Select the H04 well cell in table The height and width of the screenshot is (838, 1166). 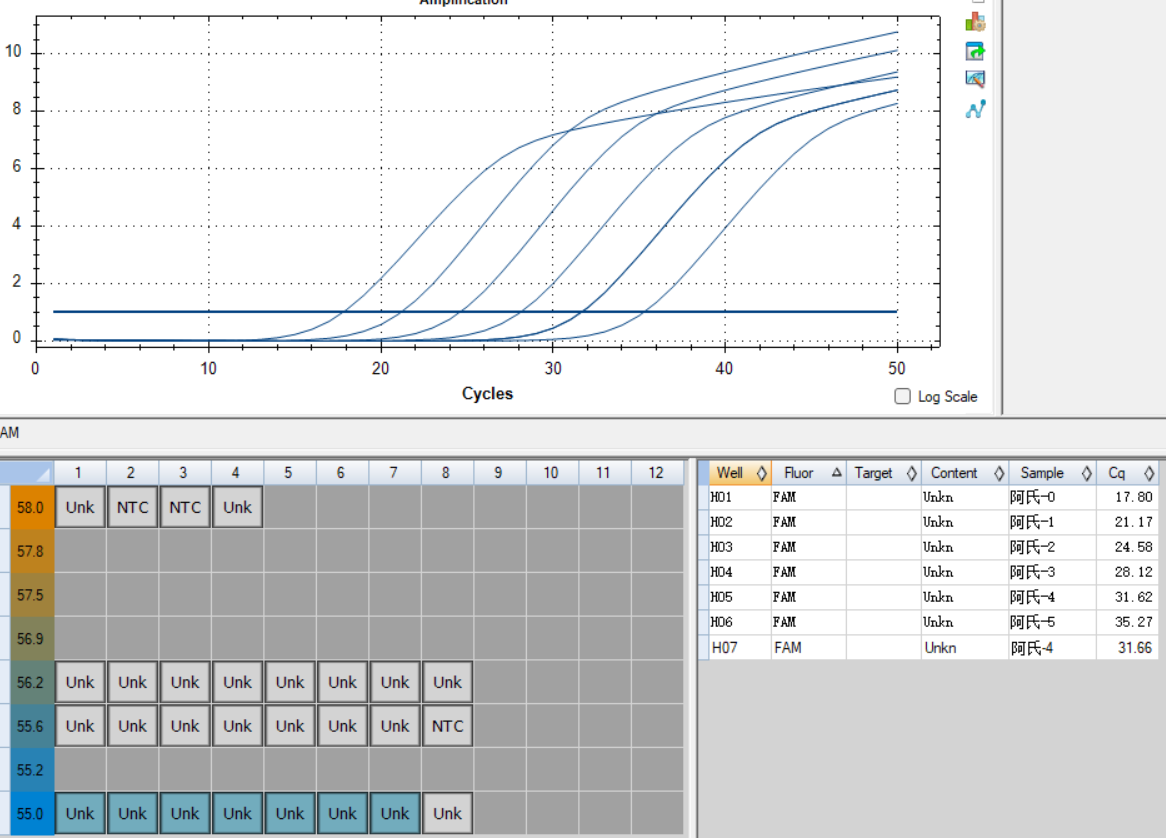tap(740, 572)
